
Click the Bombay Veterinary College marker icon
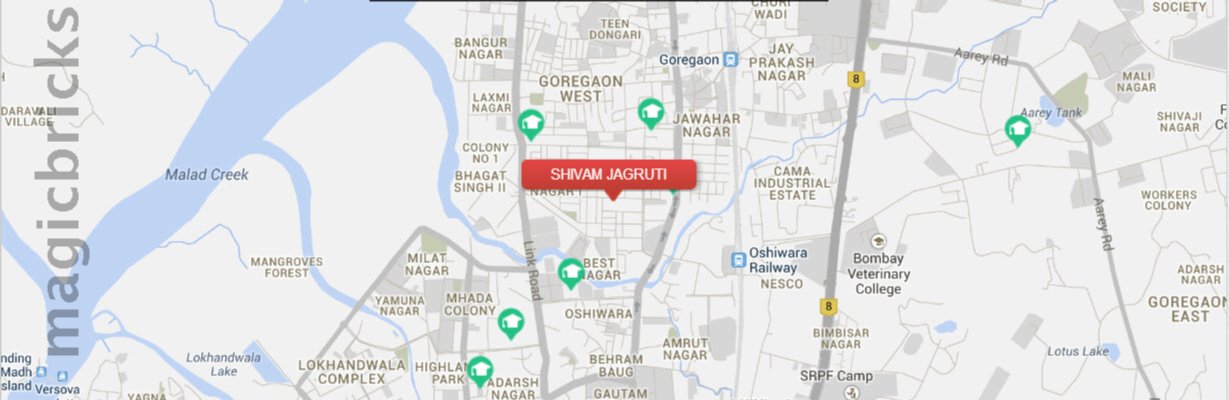(x=878, y=242)
